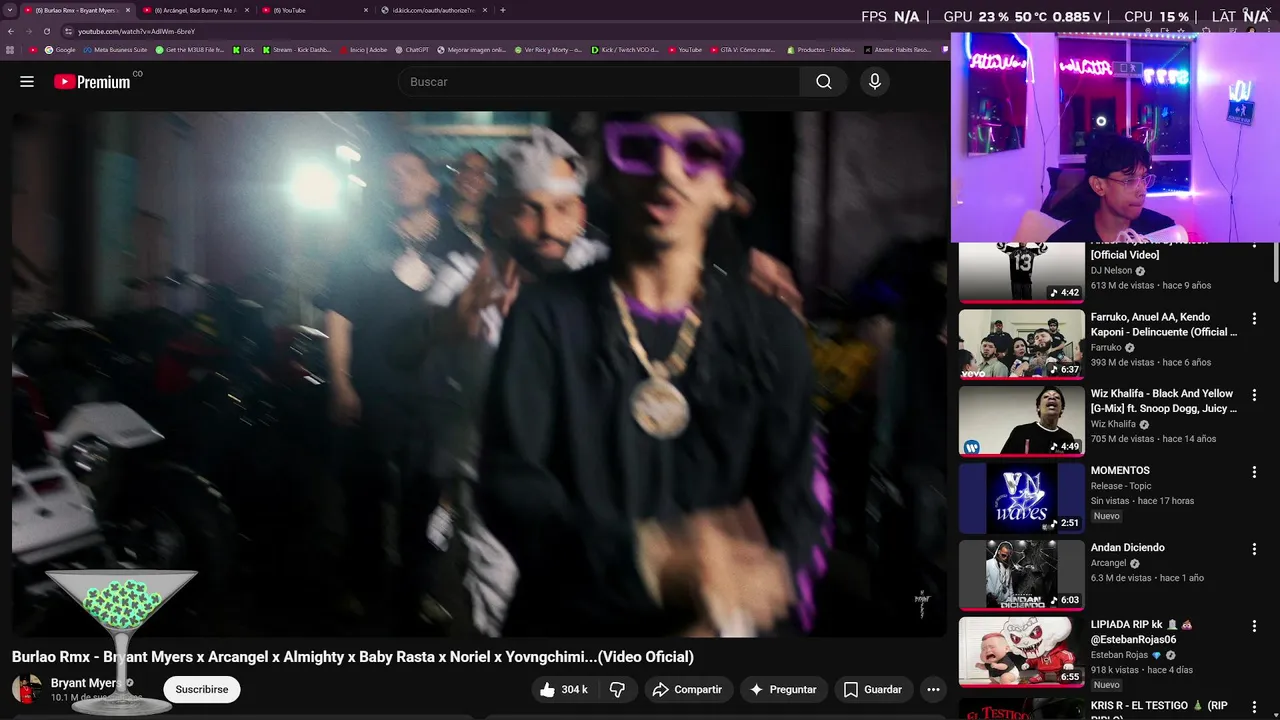Image resolution: width=1280 pixels, height=720 pixels.
Task: Share video with Compartir button
Action: 687,689
